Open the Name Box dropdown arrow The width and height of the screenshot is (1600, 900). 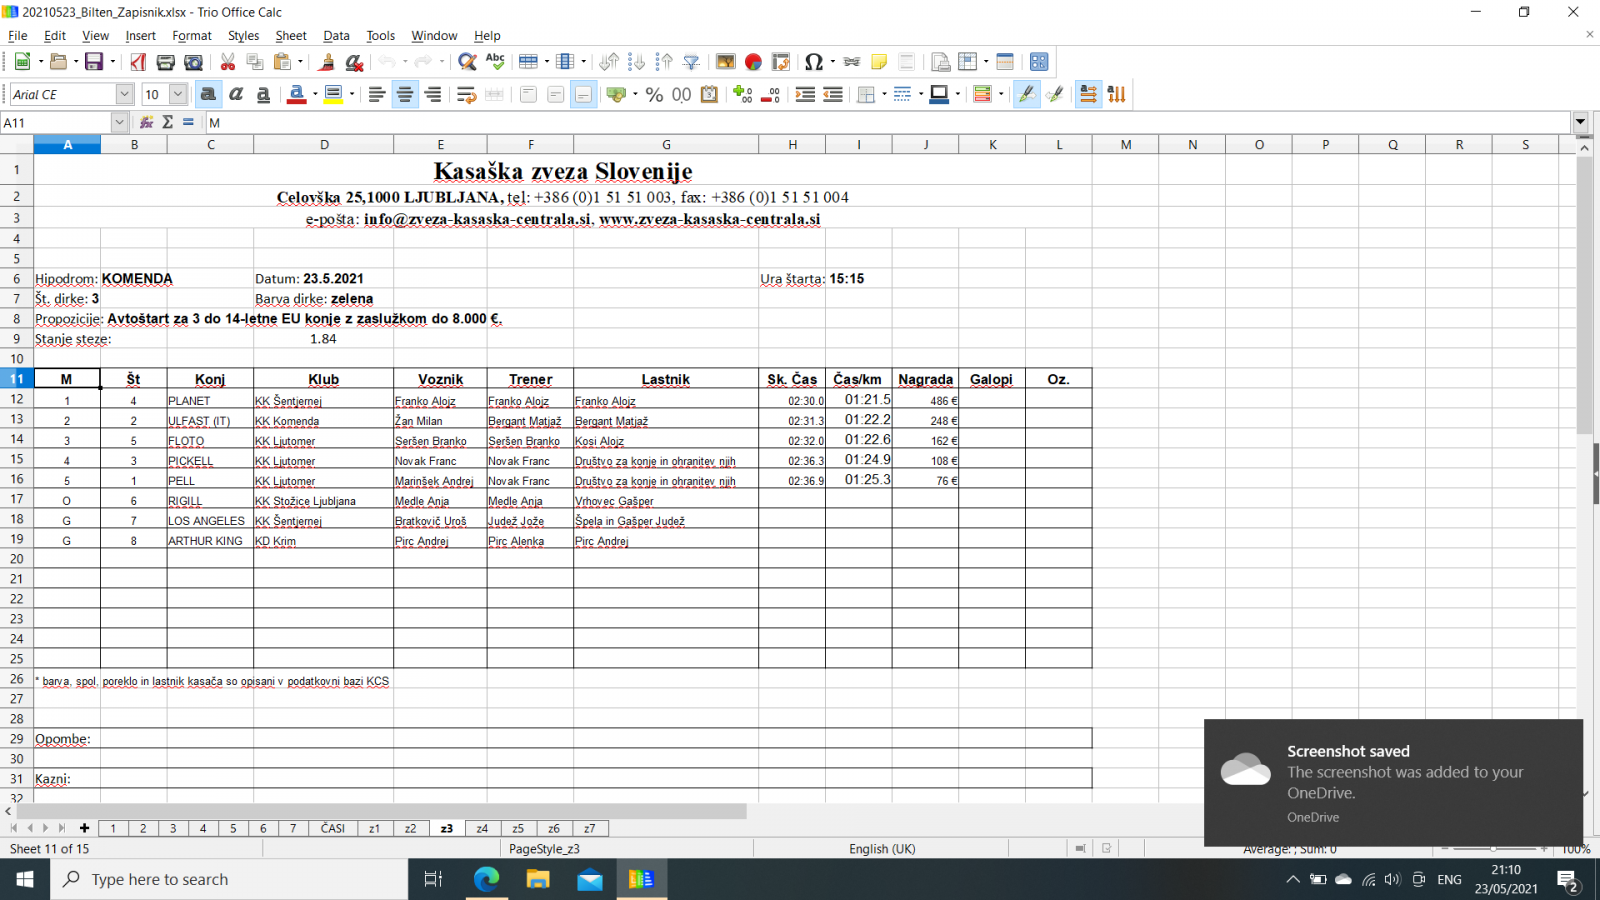(x=119, y=122)
